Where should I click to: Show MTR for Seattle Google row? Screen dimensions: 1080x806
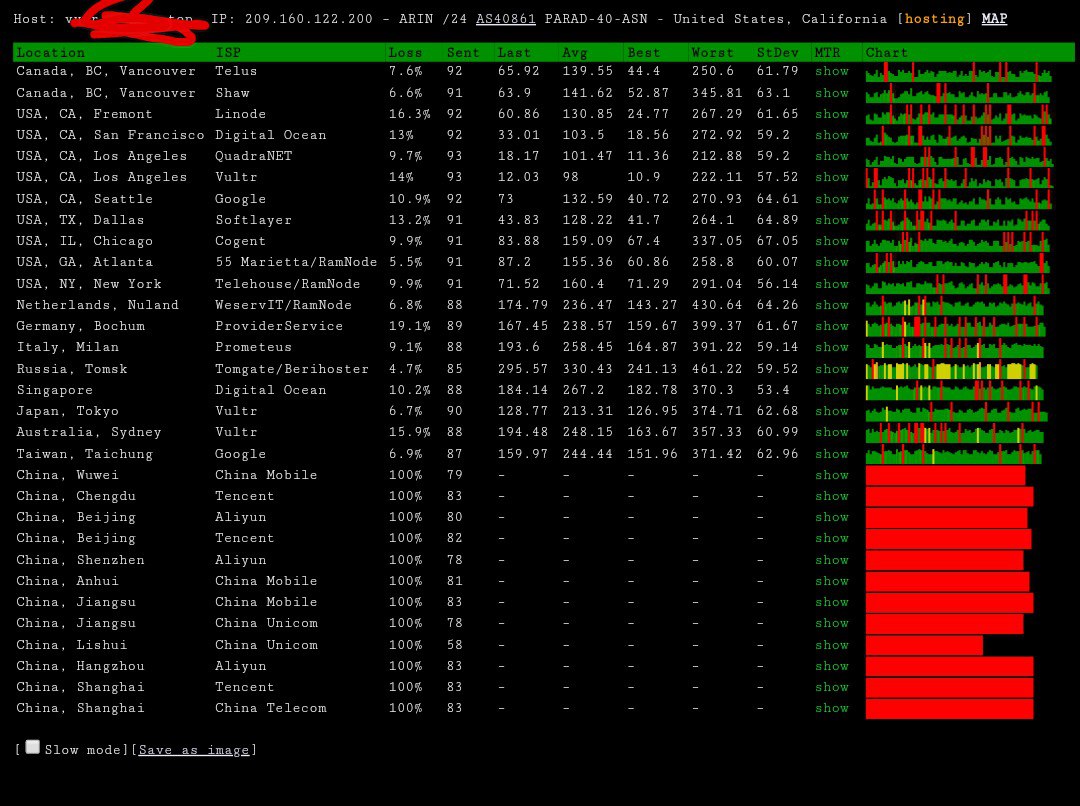point(831,199)
